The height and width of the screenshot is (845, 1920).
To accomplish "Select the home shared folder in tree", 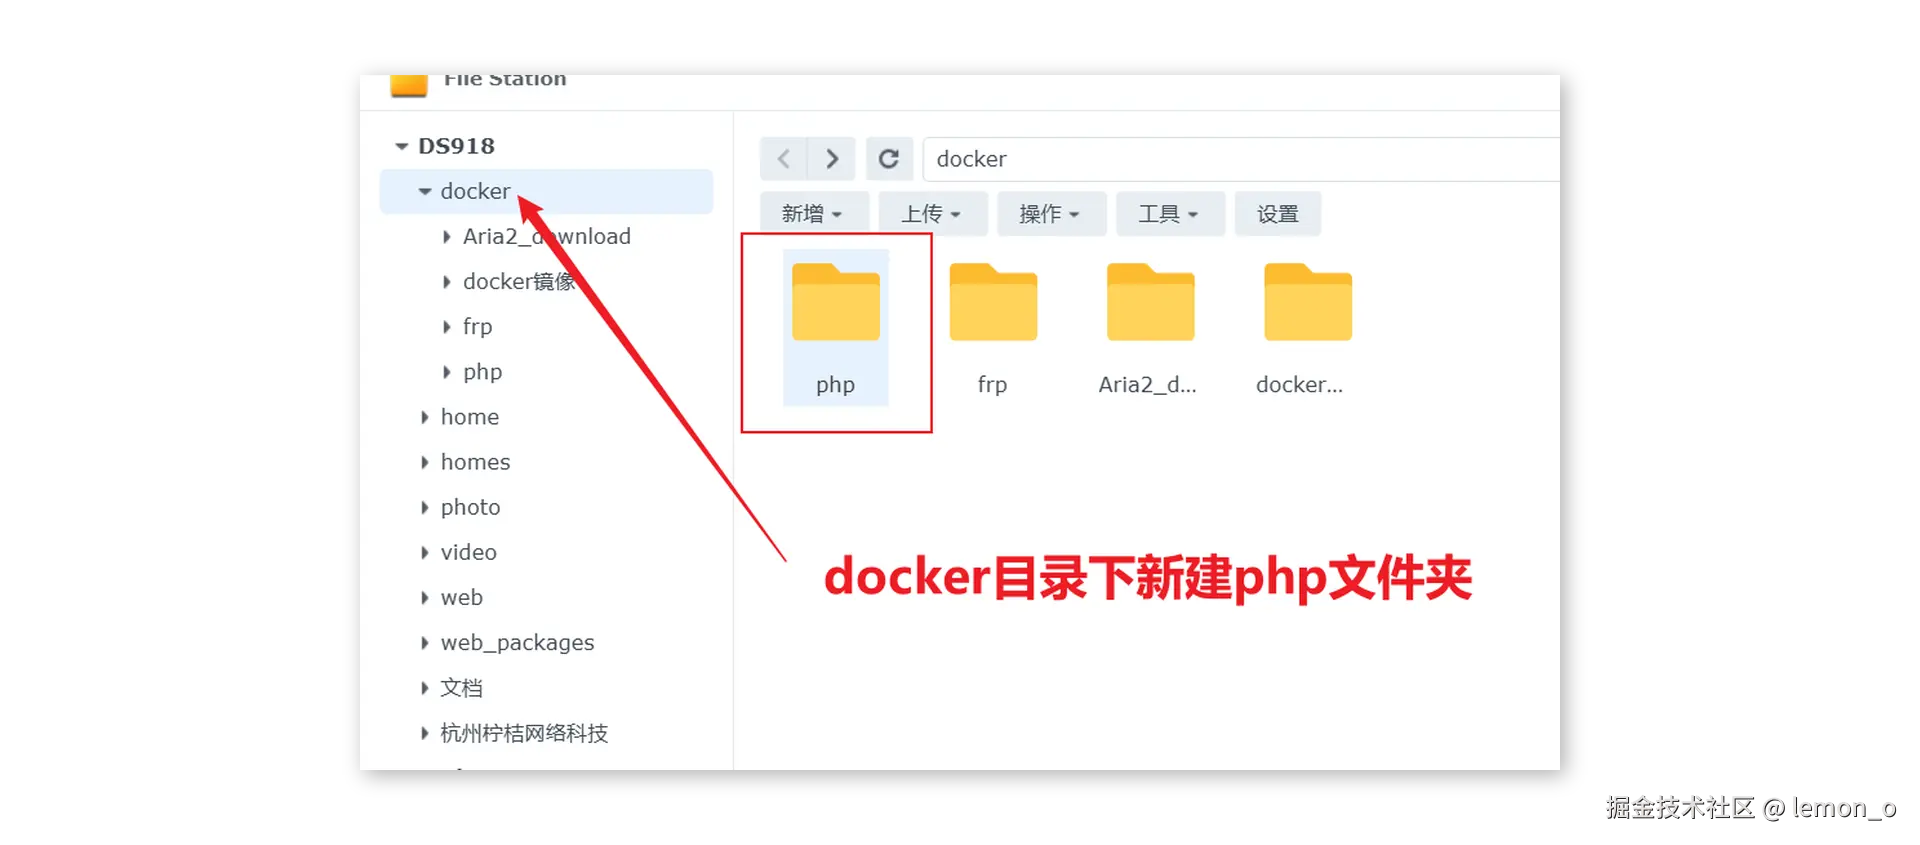I will [x=470, y=417].
